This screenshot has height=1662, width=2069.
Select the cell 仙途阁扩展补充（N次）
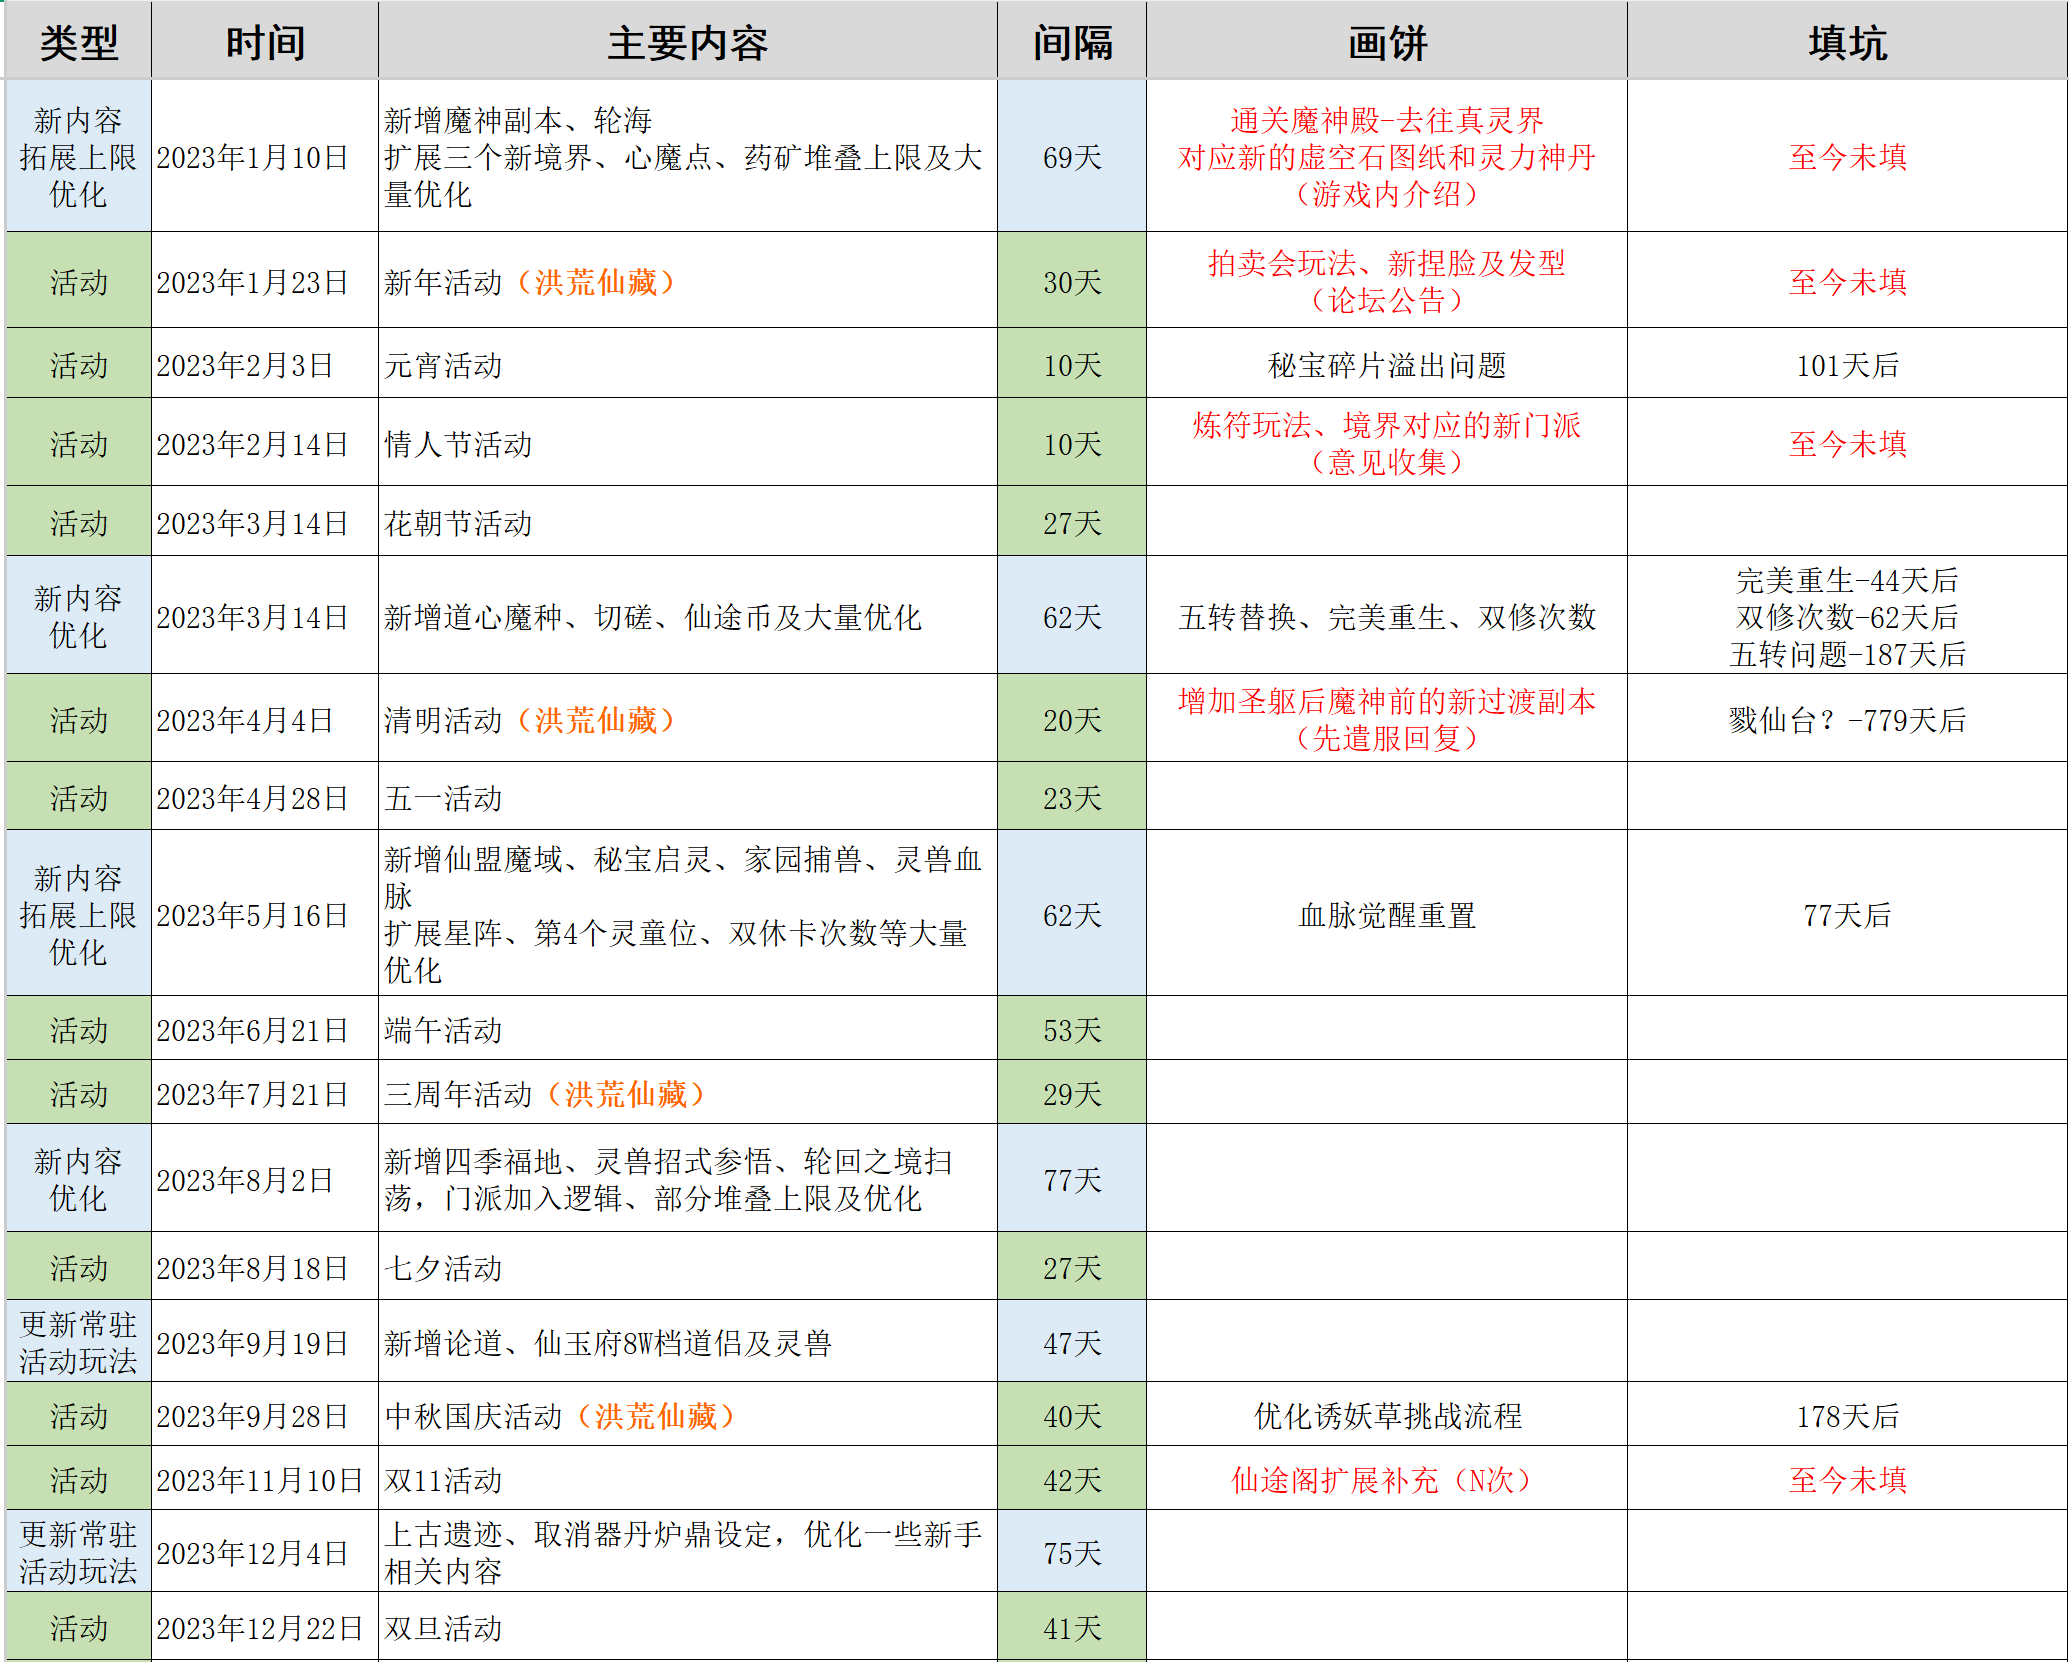click(1387, 1479)
